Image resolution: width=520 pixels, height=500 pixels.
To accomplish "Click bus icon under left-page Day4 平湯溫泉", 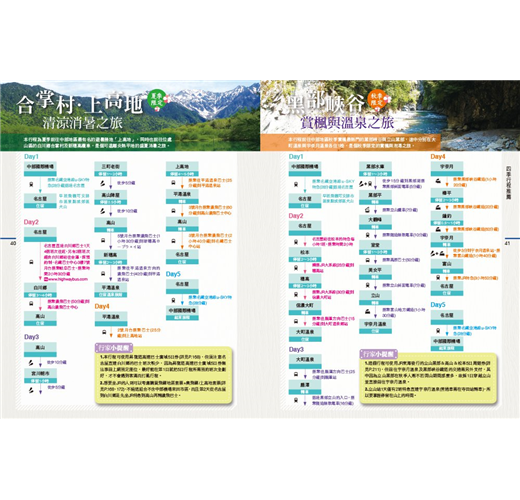I will pos(104,332).
